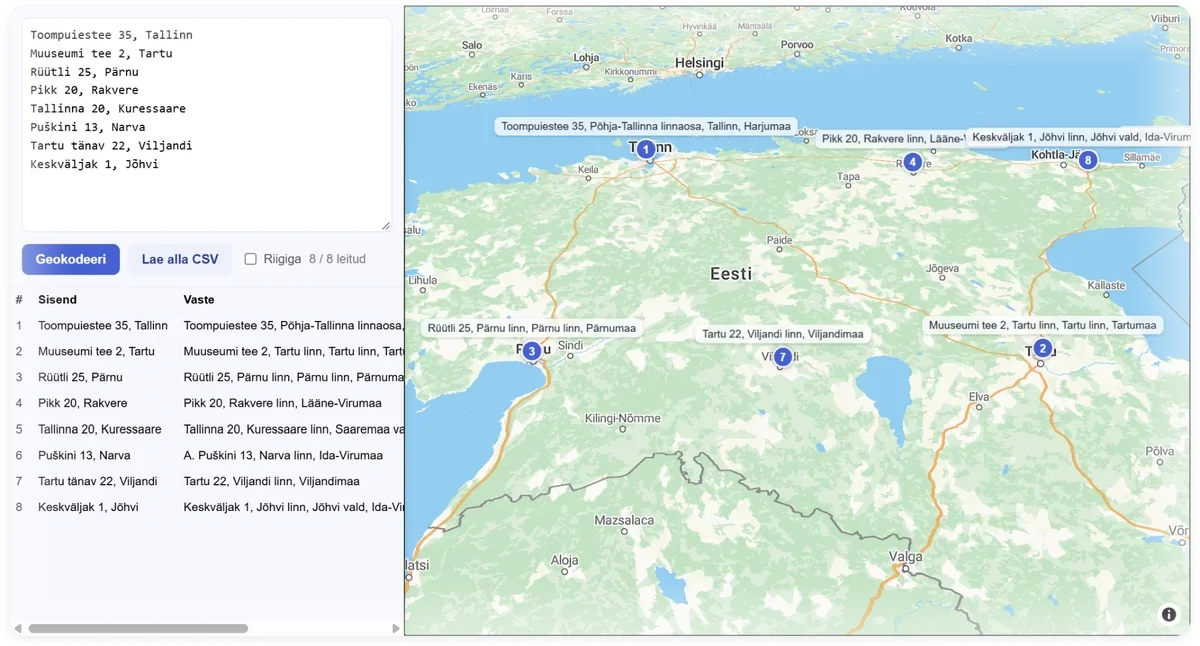
Task: Select table row 'Puškini 13, Narva'
Action: point(207,455)
